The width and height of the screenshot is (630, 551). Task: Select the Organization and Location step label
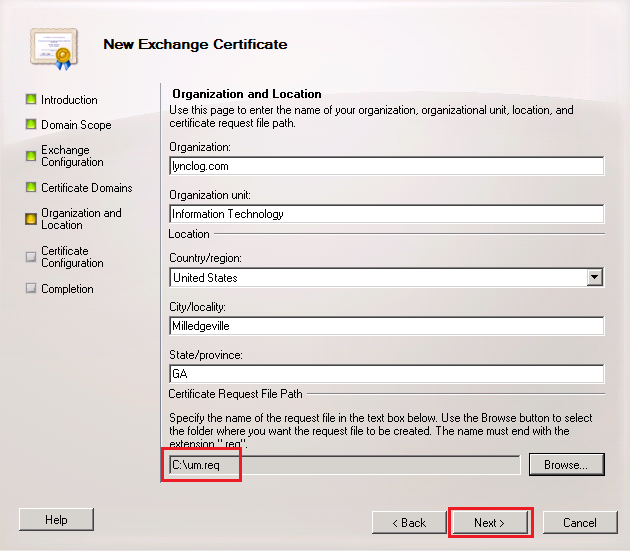(x=81, y=219)
